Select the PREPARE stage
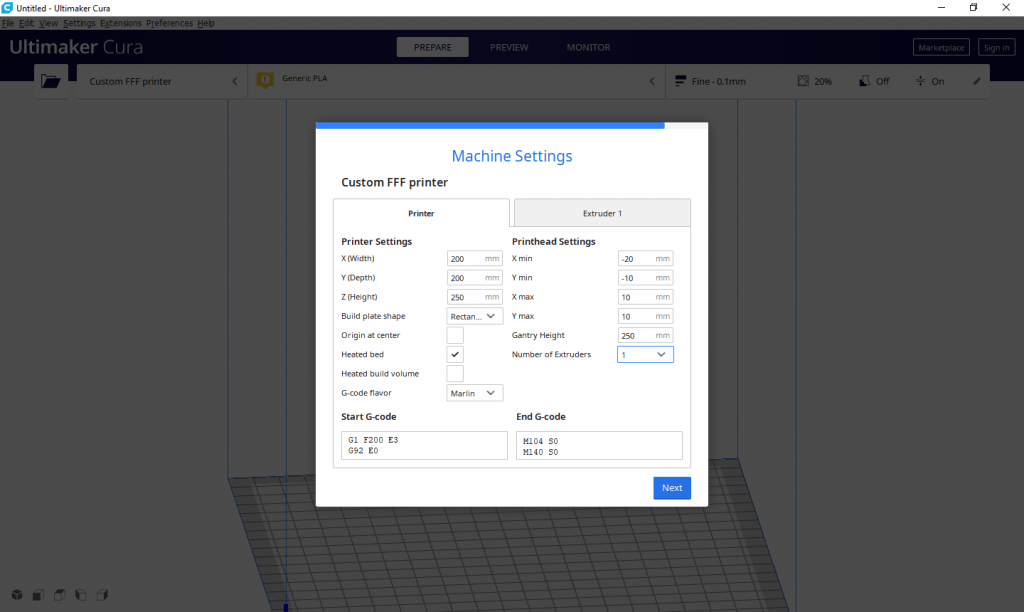Screen dimensions: 1024x612 (x=432, y=47)
